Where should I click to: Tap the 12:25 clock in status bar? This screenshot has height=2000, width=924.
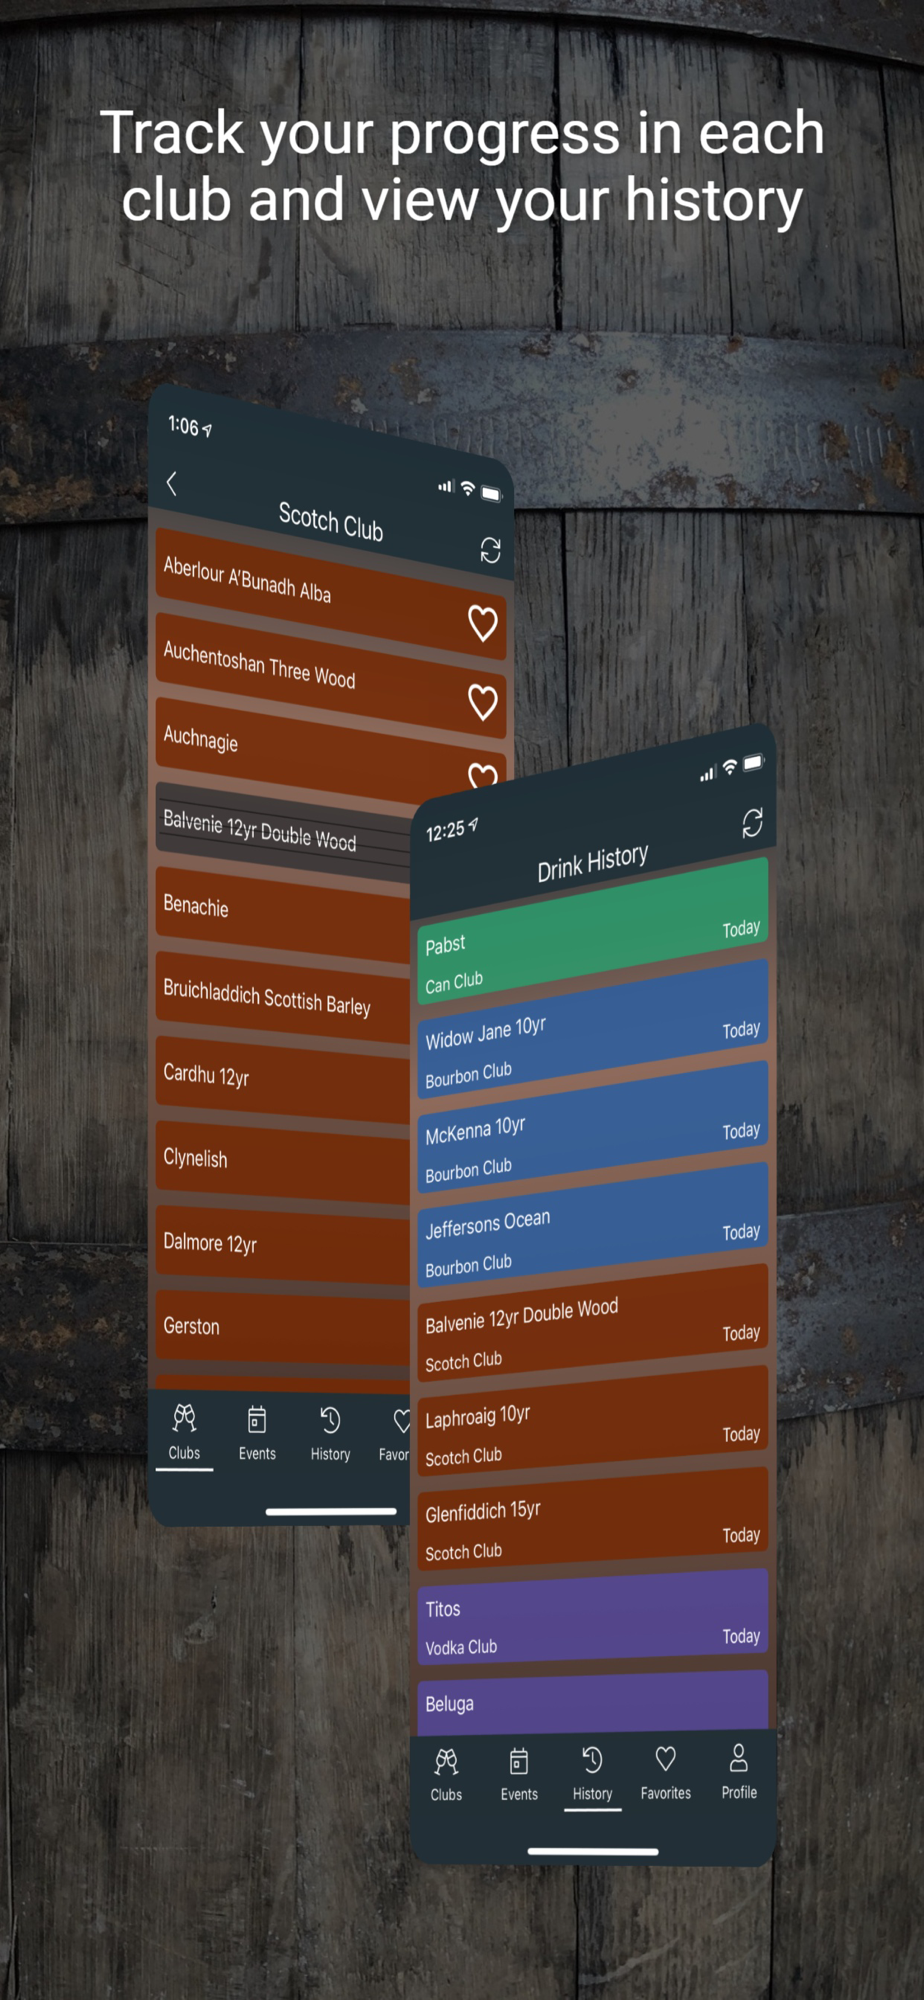445,831
